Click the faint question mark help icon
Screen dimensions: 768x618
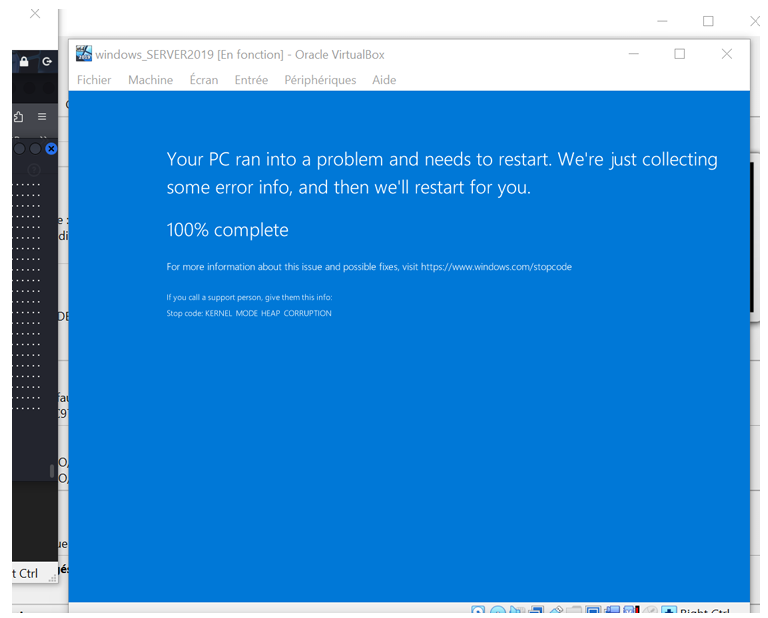tap(34, 170)
